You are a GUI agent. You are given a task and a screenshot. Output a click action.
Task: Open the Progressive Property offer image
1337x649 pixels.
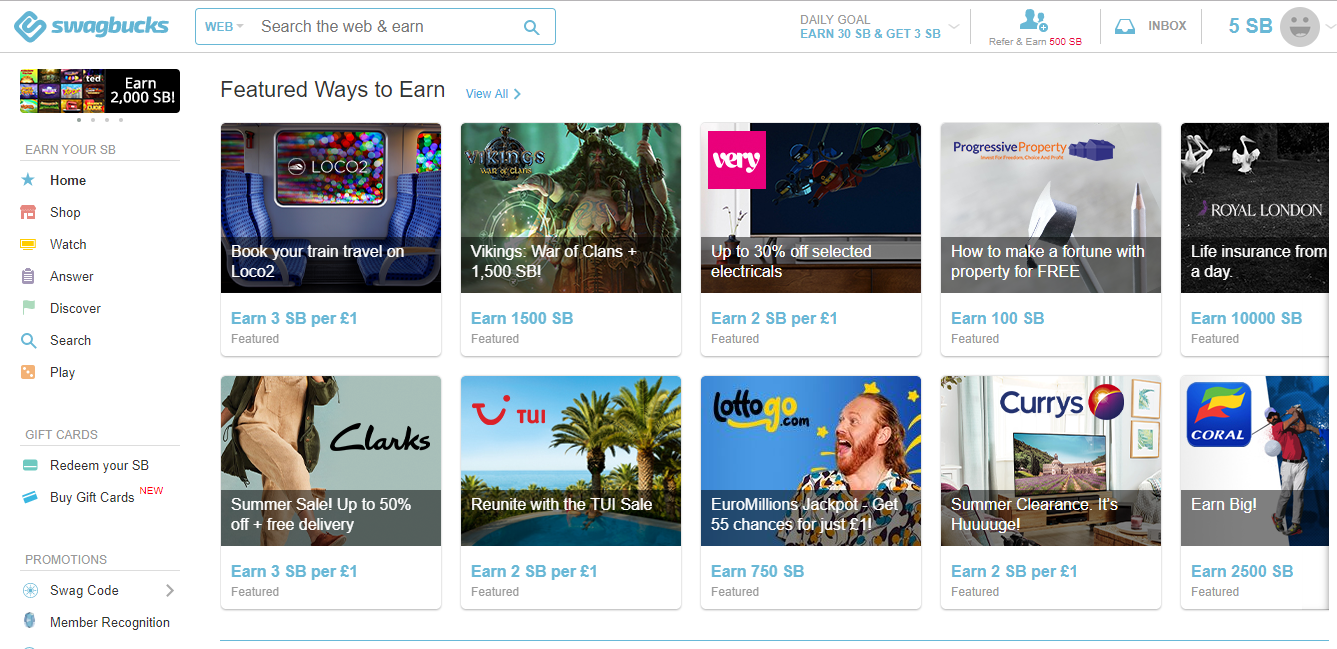1051,208
